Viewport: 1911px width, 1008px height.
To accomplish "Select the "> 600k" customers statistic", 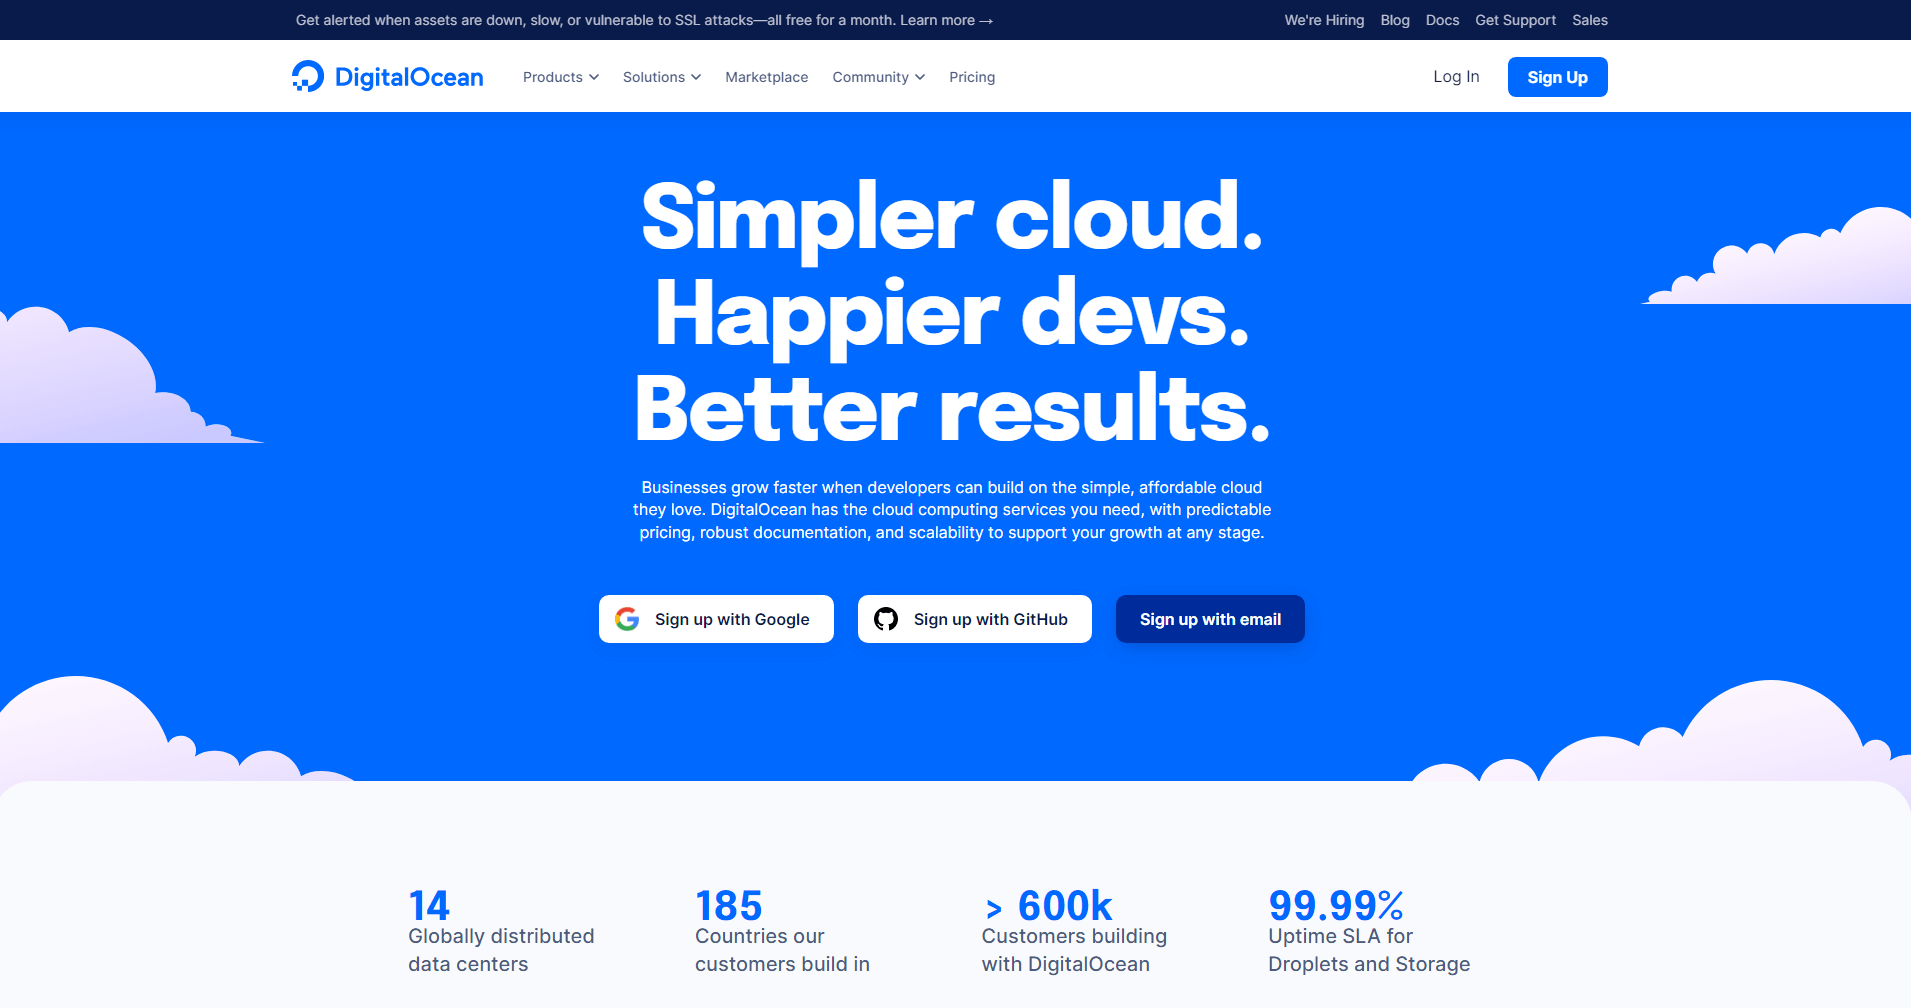I will (x=1048, y=906).
